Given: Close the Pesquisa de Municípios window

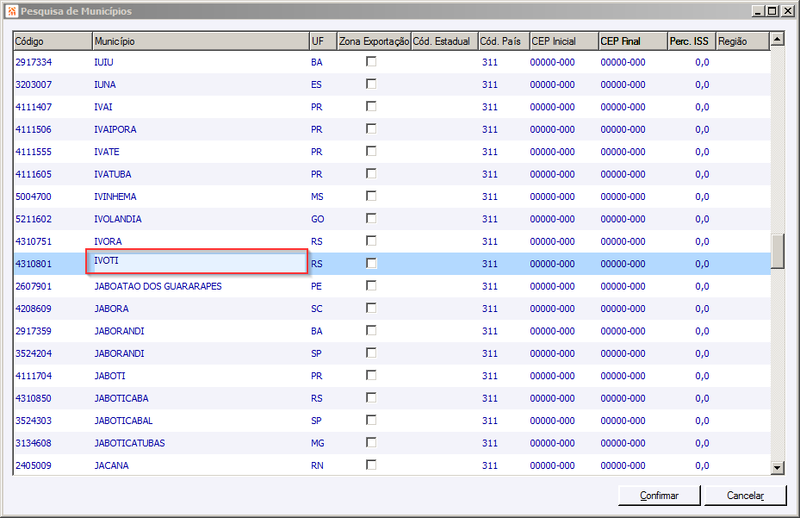Looking at the screenshot, I should coord(787,11).
